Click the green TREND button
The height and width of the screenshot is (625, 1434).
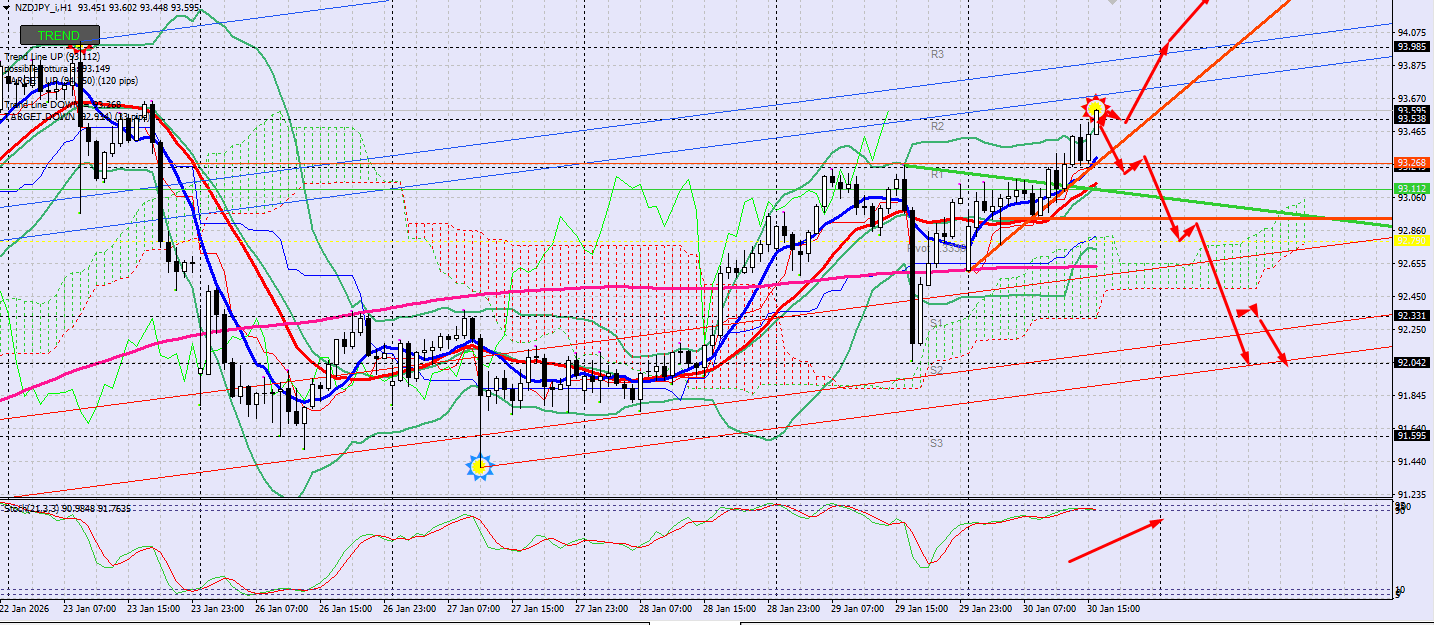click(59, 35)
